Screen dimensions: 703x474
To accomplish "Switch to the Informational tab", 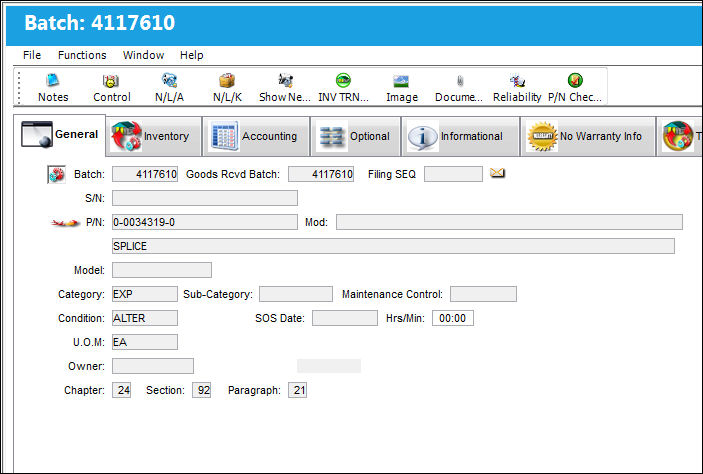I will click(460, 136).
